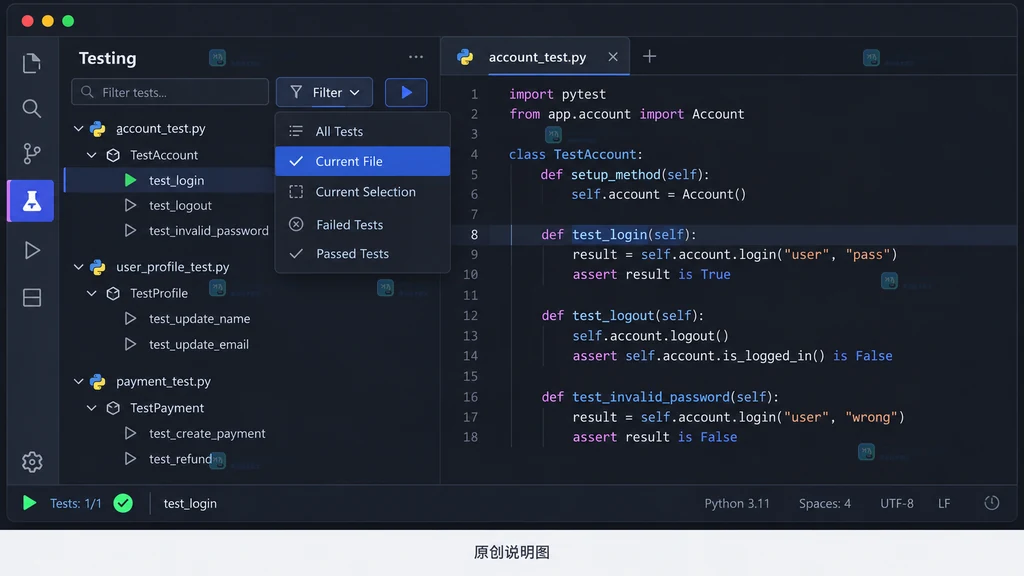The image size is (1024, 576).
Task: Open the panel layout icon in sidebar
Action: 31,298
